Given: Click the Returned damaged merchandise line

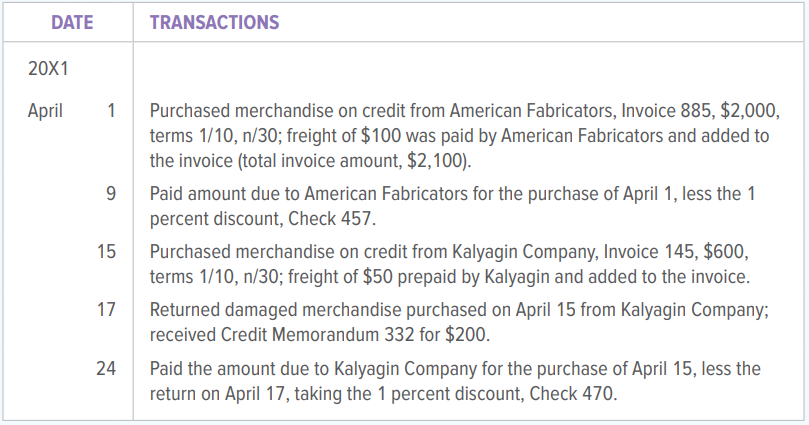Looking at the screenshot, I should point(459,310).
